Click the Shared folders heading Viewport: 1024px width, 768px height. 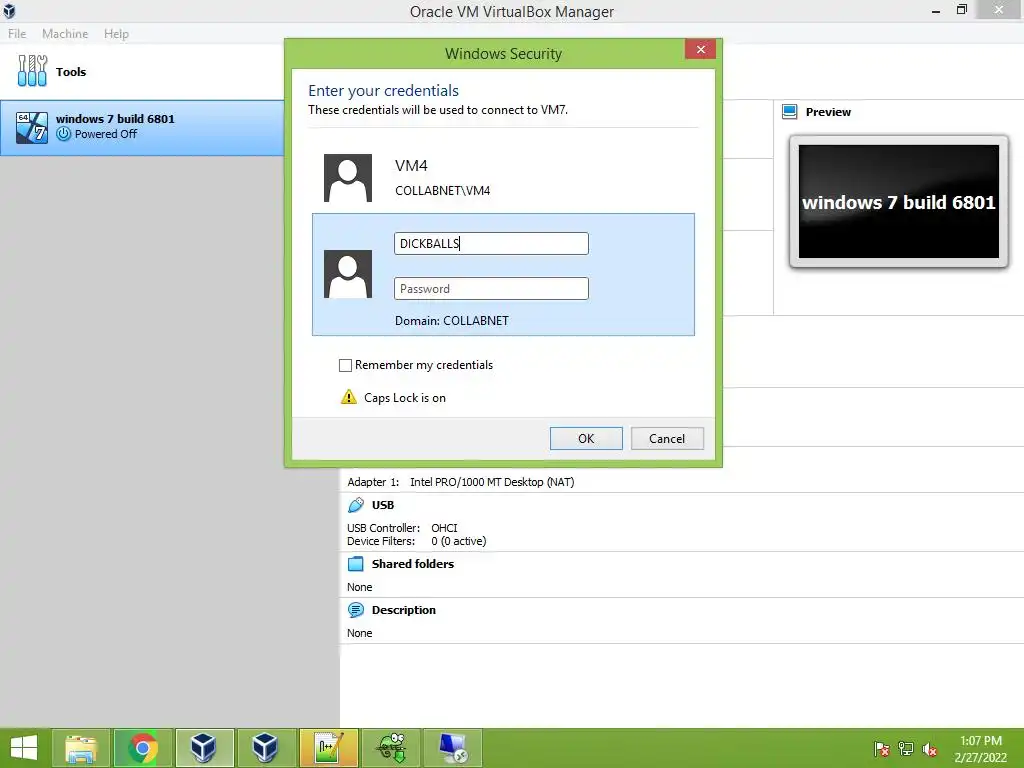pos(412,564)
